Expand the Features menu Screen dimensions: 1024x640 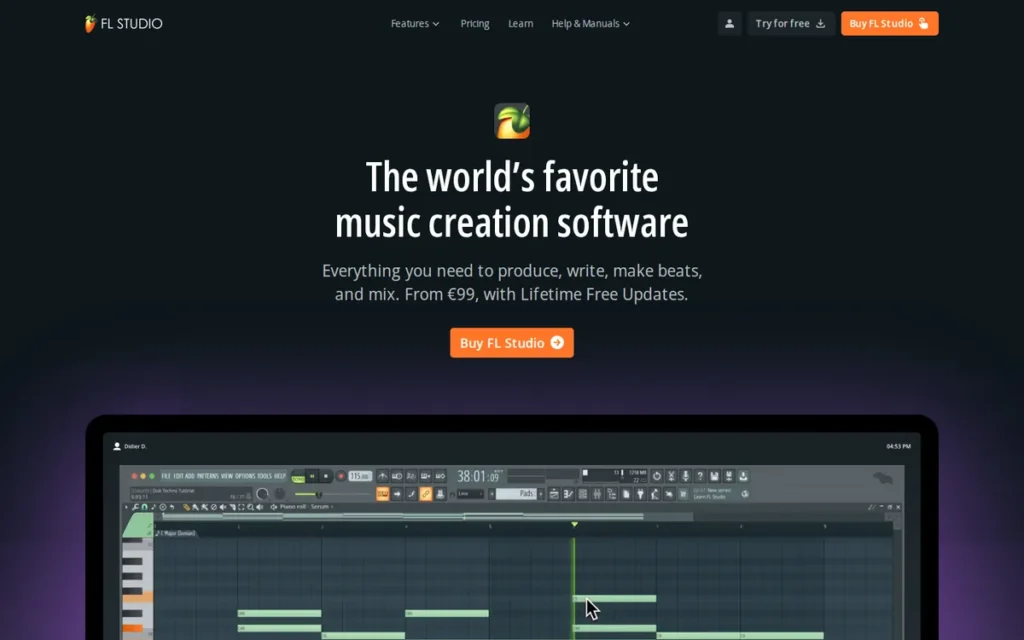415,24
